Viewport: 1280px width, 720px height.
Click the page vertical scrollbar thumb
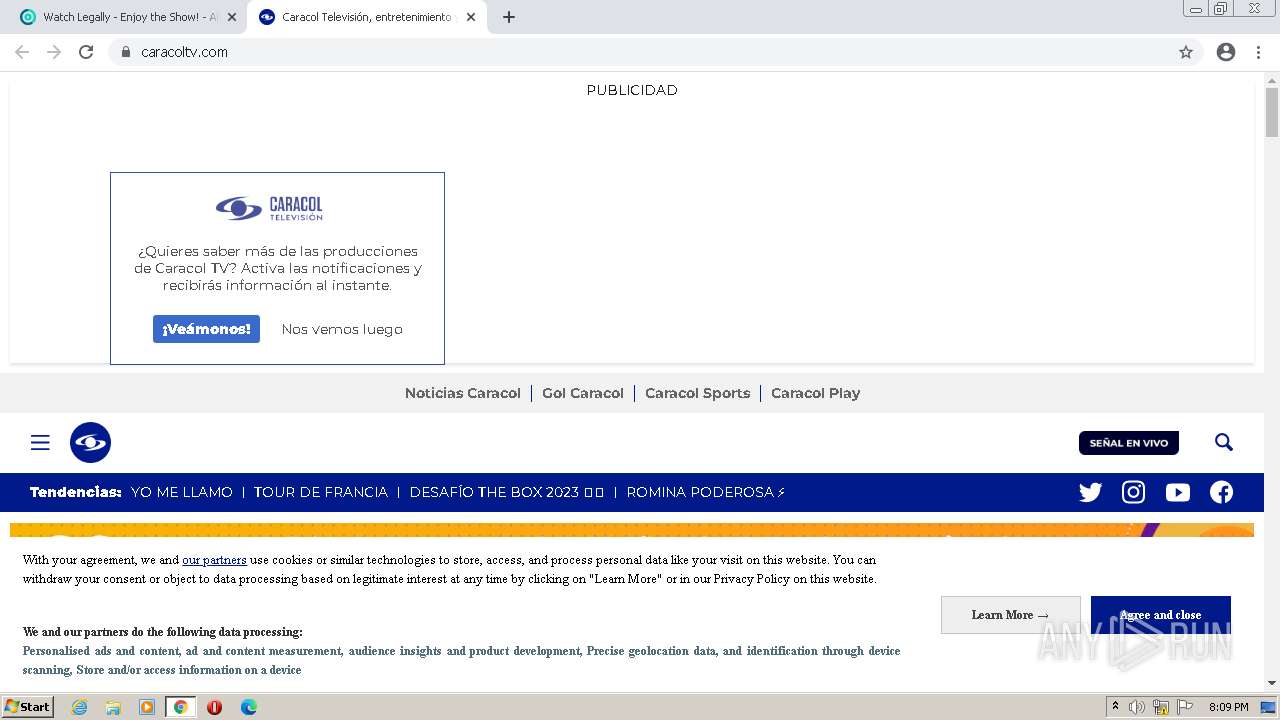1272,112
